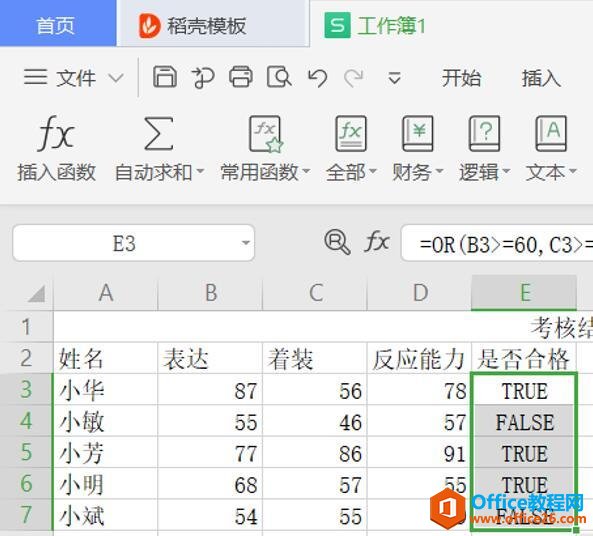
Task: Click the Undo arrow
Action: click(x=318, y=78)
